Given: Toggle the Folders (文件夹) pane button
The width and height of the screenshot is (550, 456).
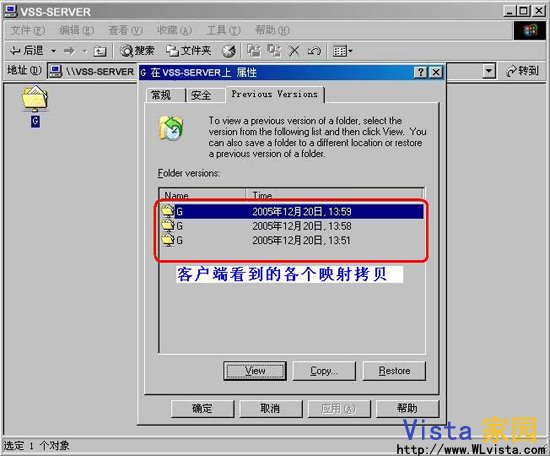Looking at the screenshot, I should click(x=188, y=51).
